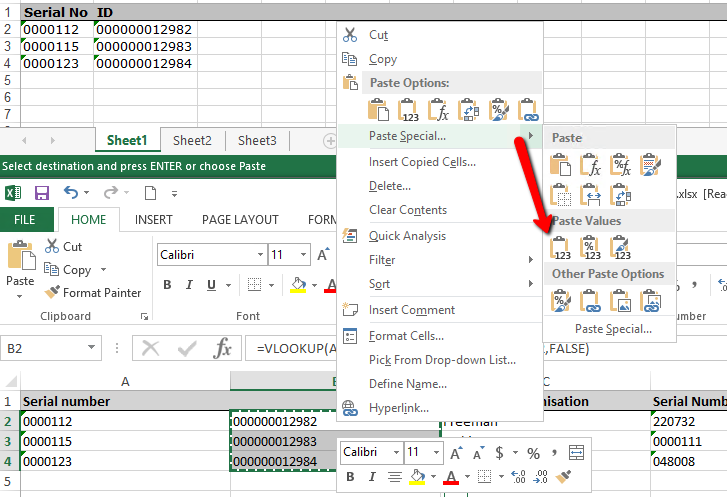Toggle Center alignment in mini toolbar
This screenshot has width=727, height=497.
[x=395, y=476]
